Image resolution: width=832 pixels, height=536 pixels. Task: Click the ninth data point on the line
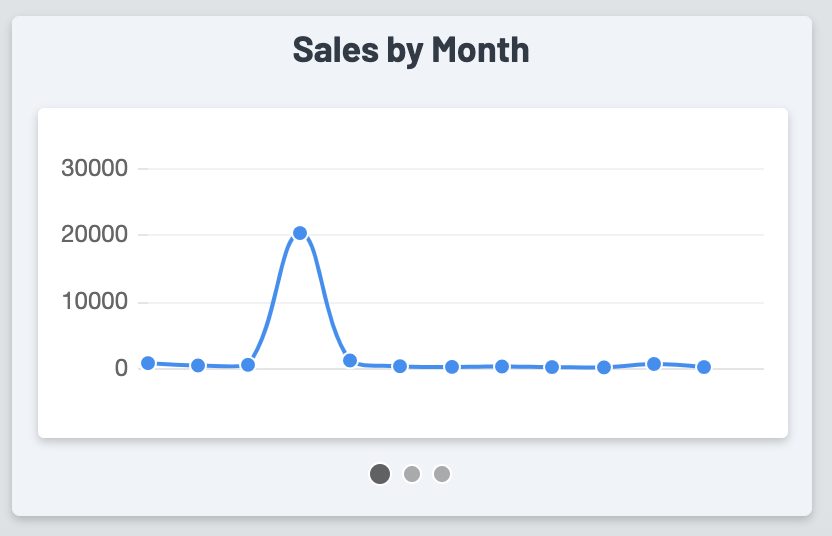[x=552, y=367]
